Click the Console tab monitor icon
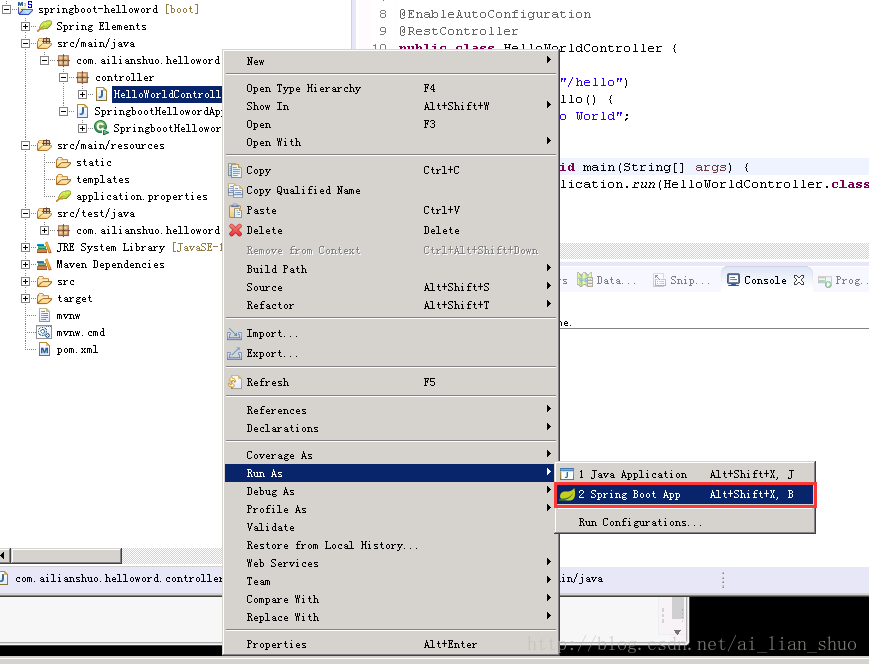The height and width of the screenshot is (664, 869). pos(733,280)
